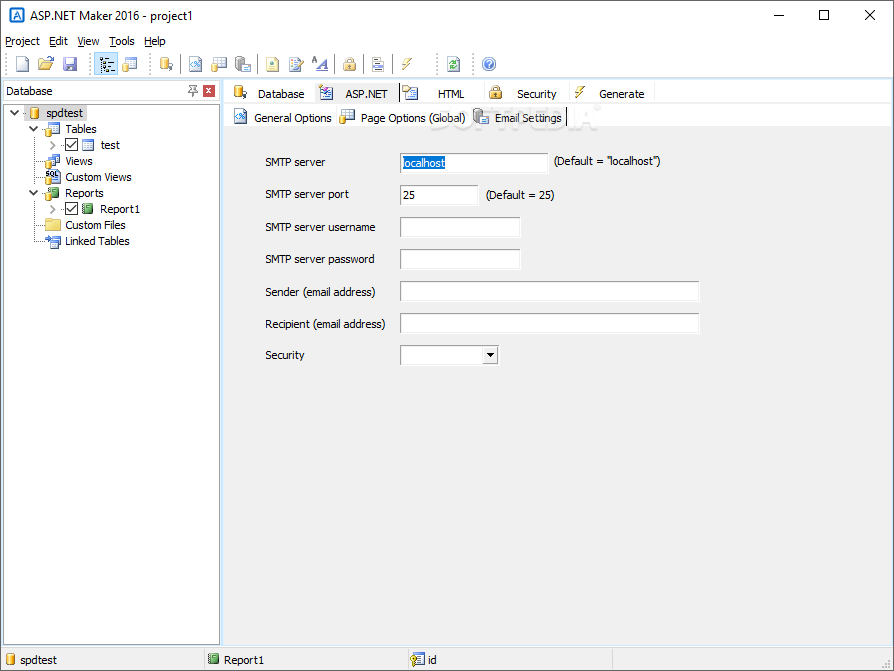The height and width of the screenshot is (671, 894).
Task: Open a project via the toolbar folder icon
Action: (46, 64)
